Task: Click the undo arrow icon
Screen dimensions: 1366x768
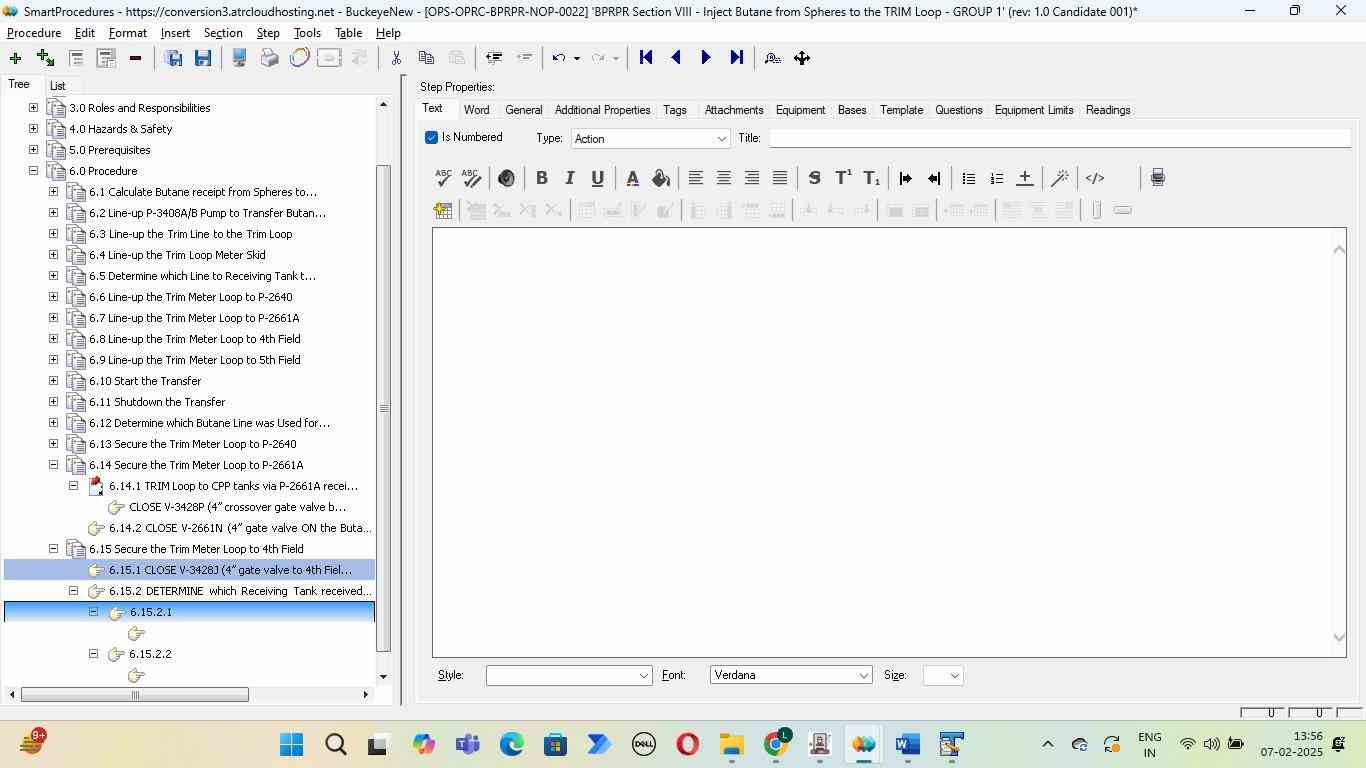Action: (x=559, y=58)
